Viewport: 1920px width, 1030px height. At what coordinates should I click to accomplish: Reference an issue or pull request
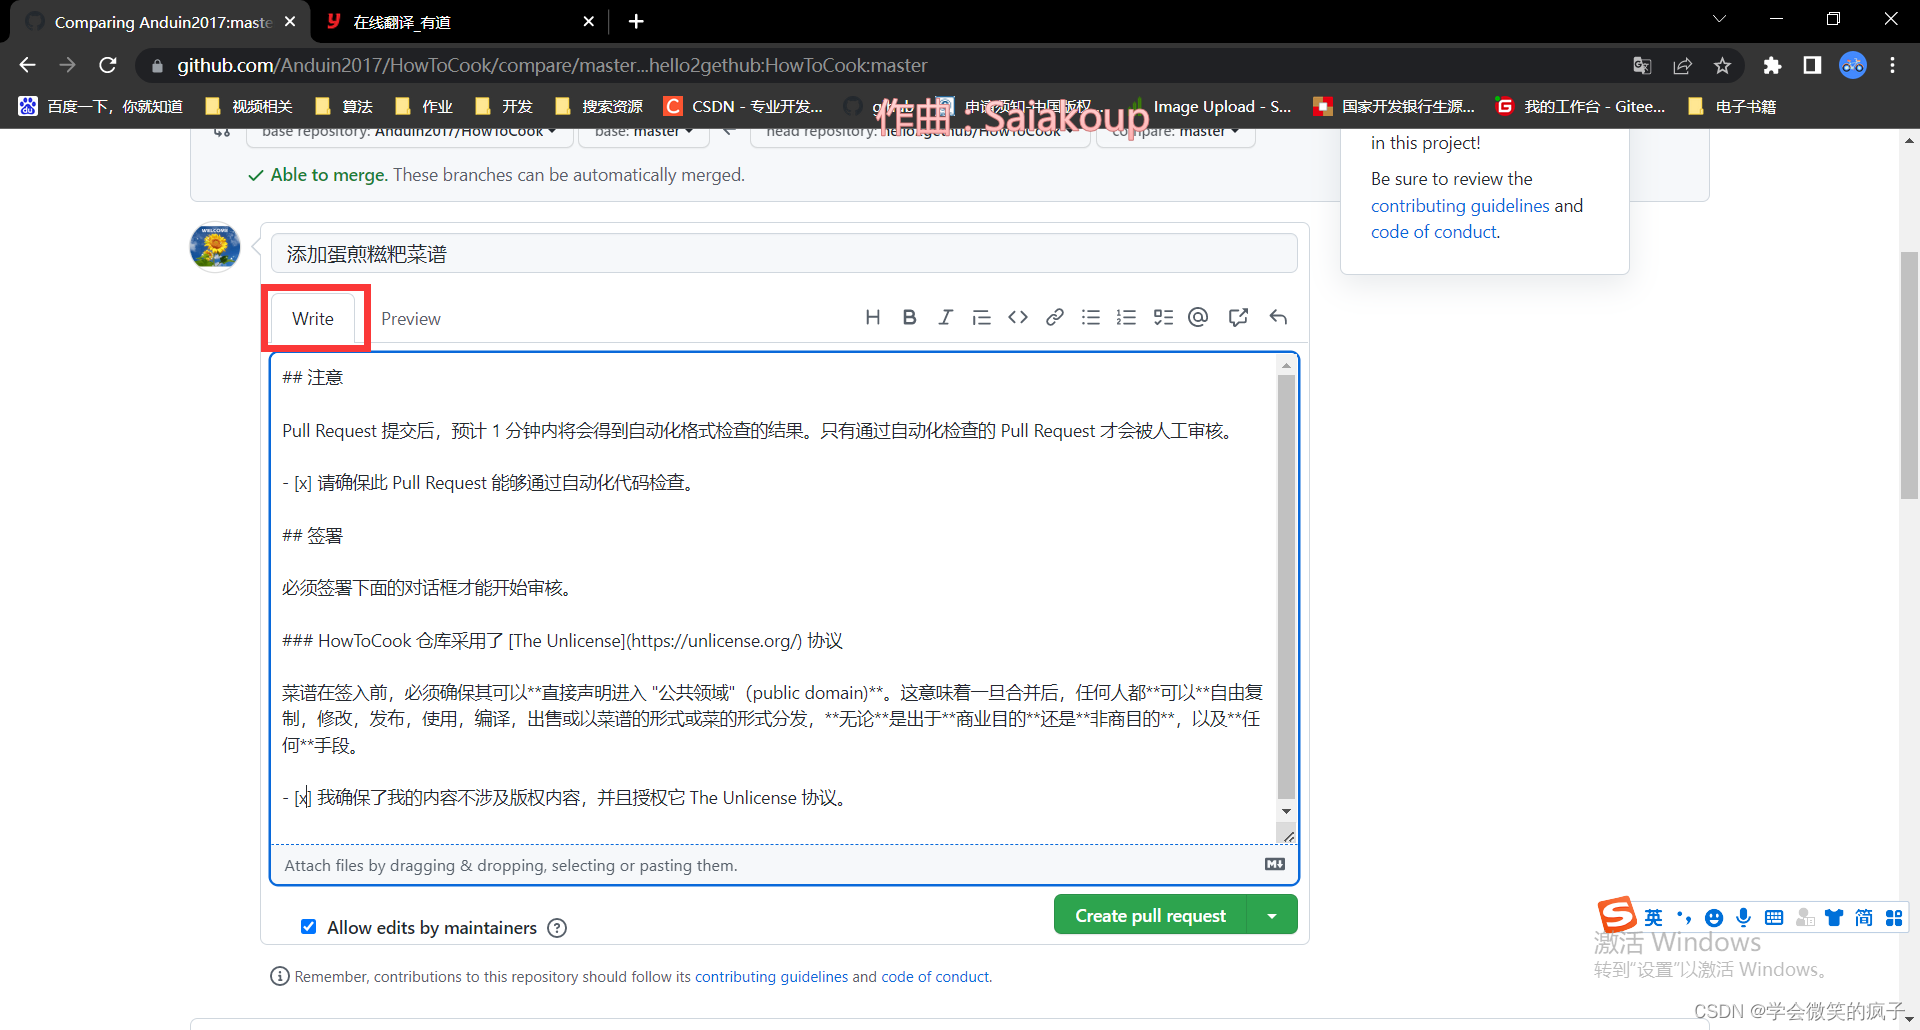(1238, 317)
